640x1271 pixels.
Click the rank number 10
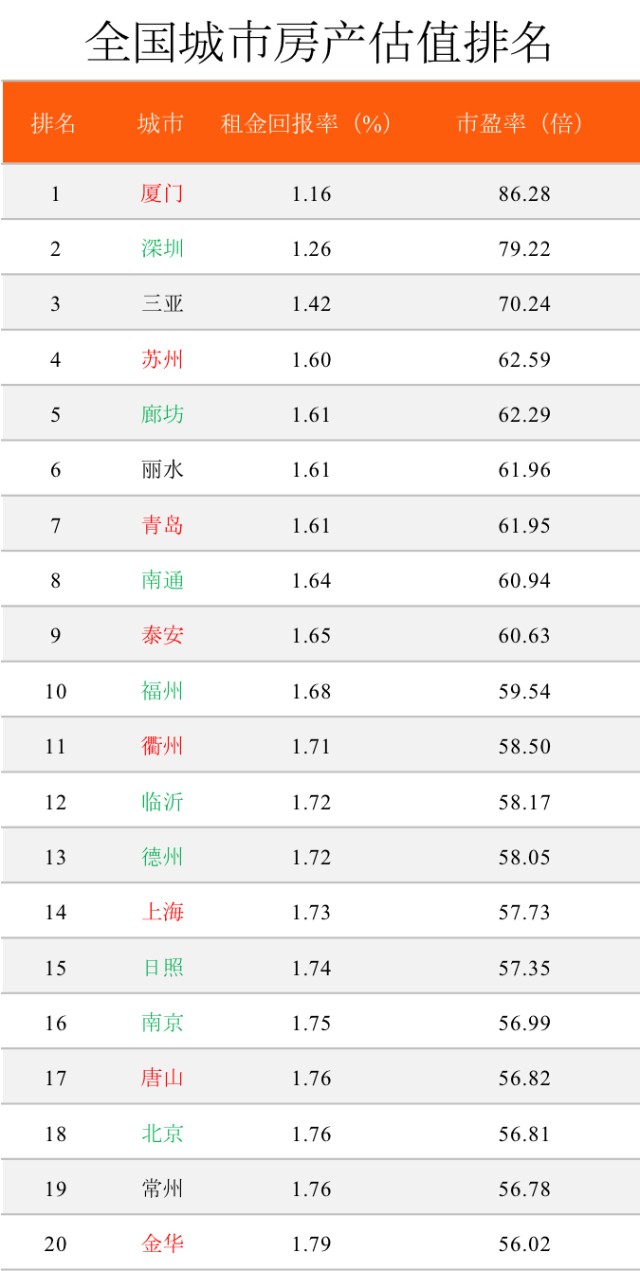[x=55, y=692]
